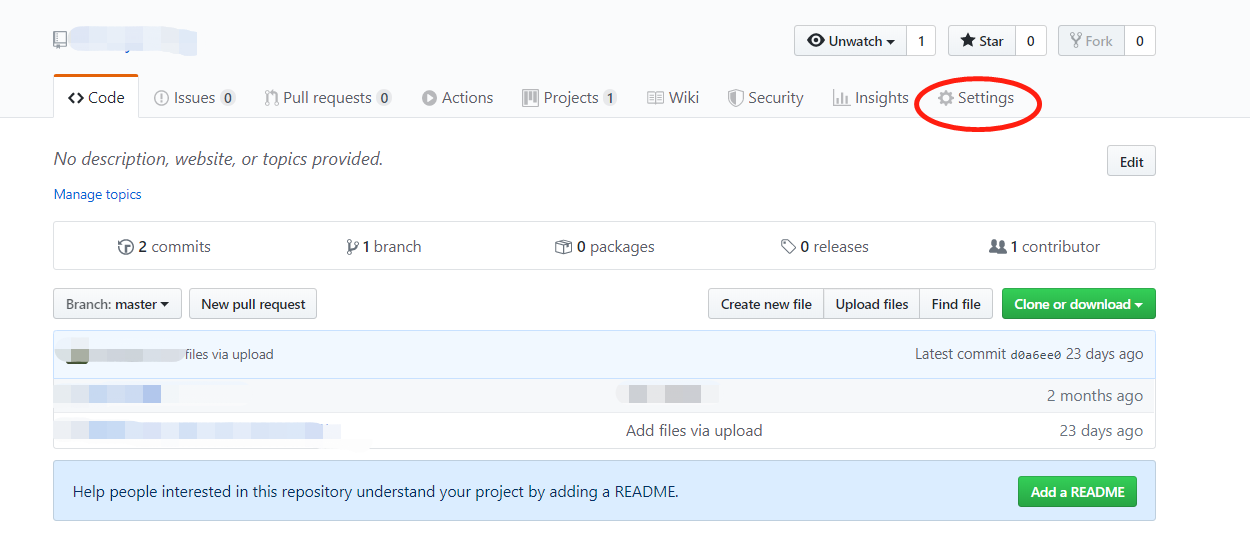Click 'Add files via upload' commit message
The image size is (1250, 560).
click(694, 431)
